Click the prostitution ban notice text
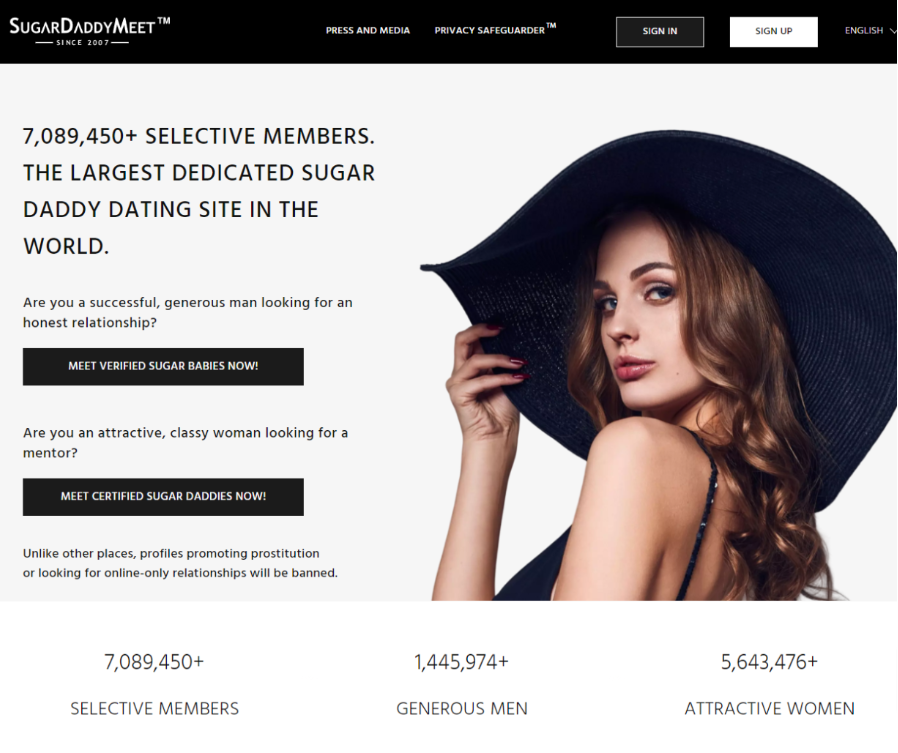The height and width of the screenshot is (753, 898). coord(180,563)
